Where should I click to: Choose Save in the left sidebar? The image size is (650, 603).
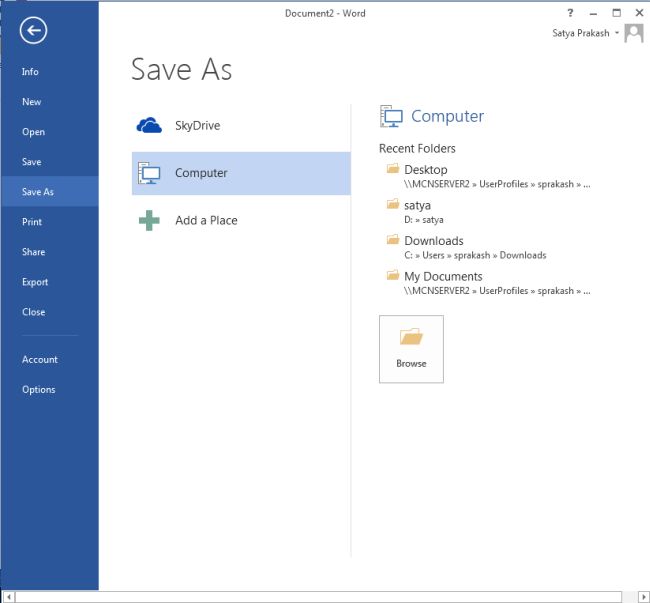tap(32, 162)
